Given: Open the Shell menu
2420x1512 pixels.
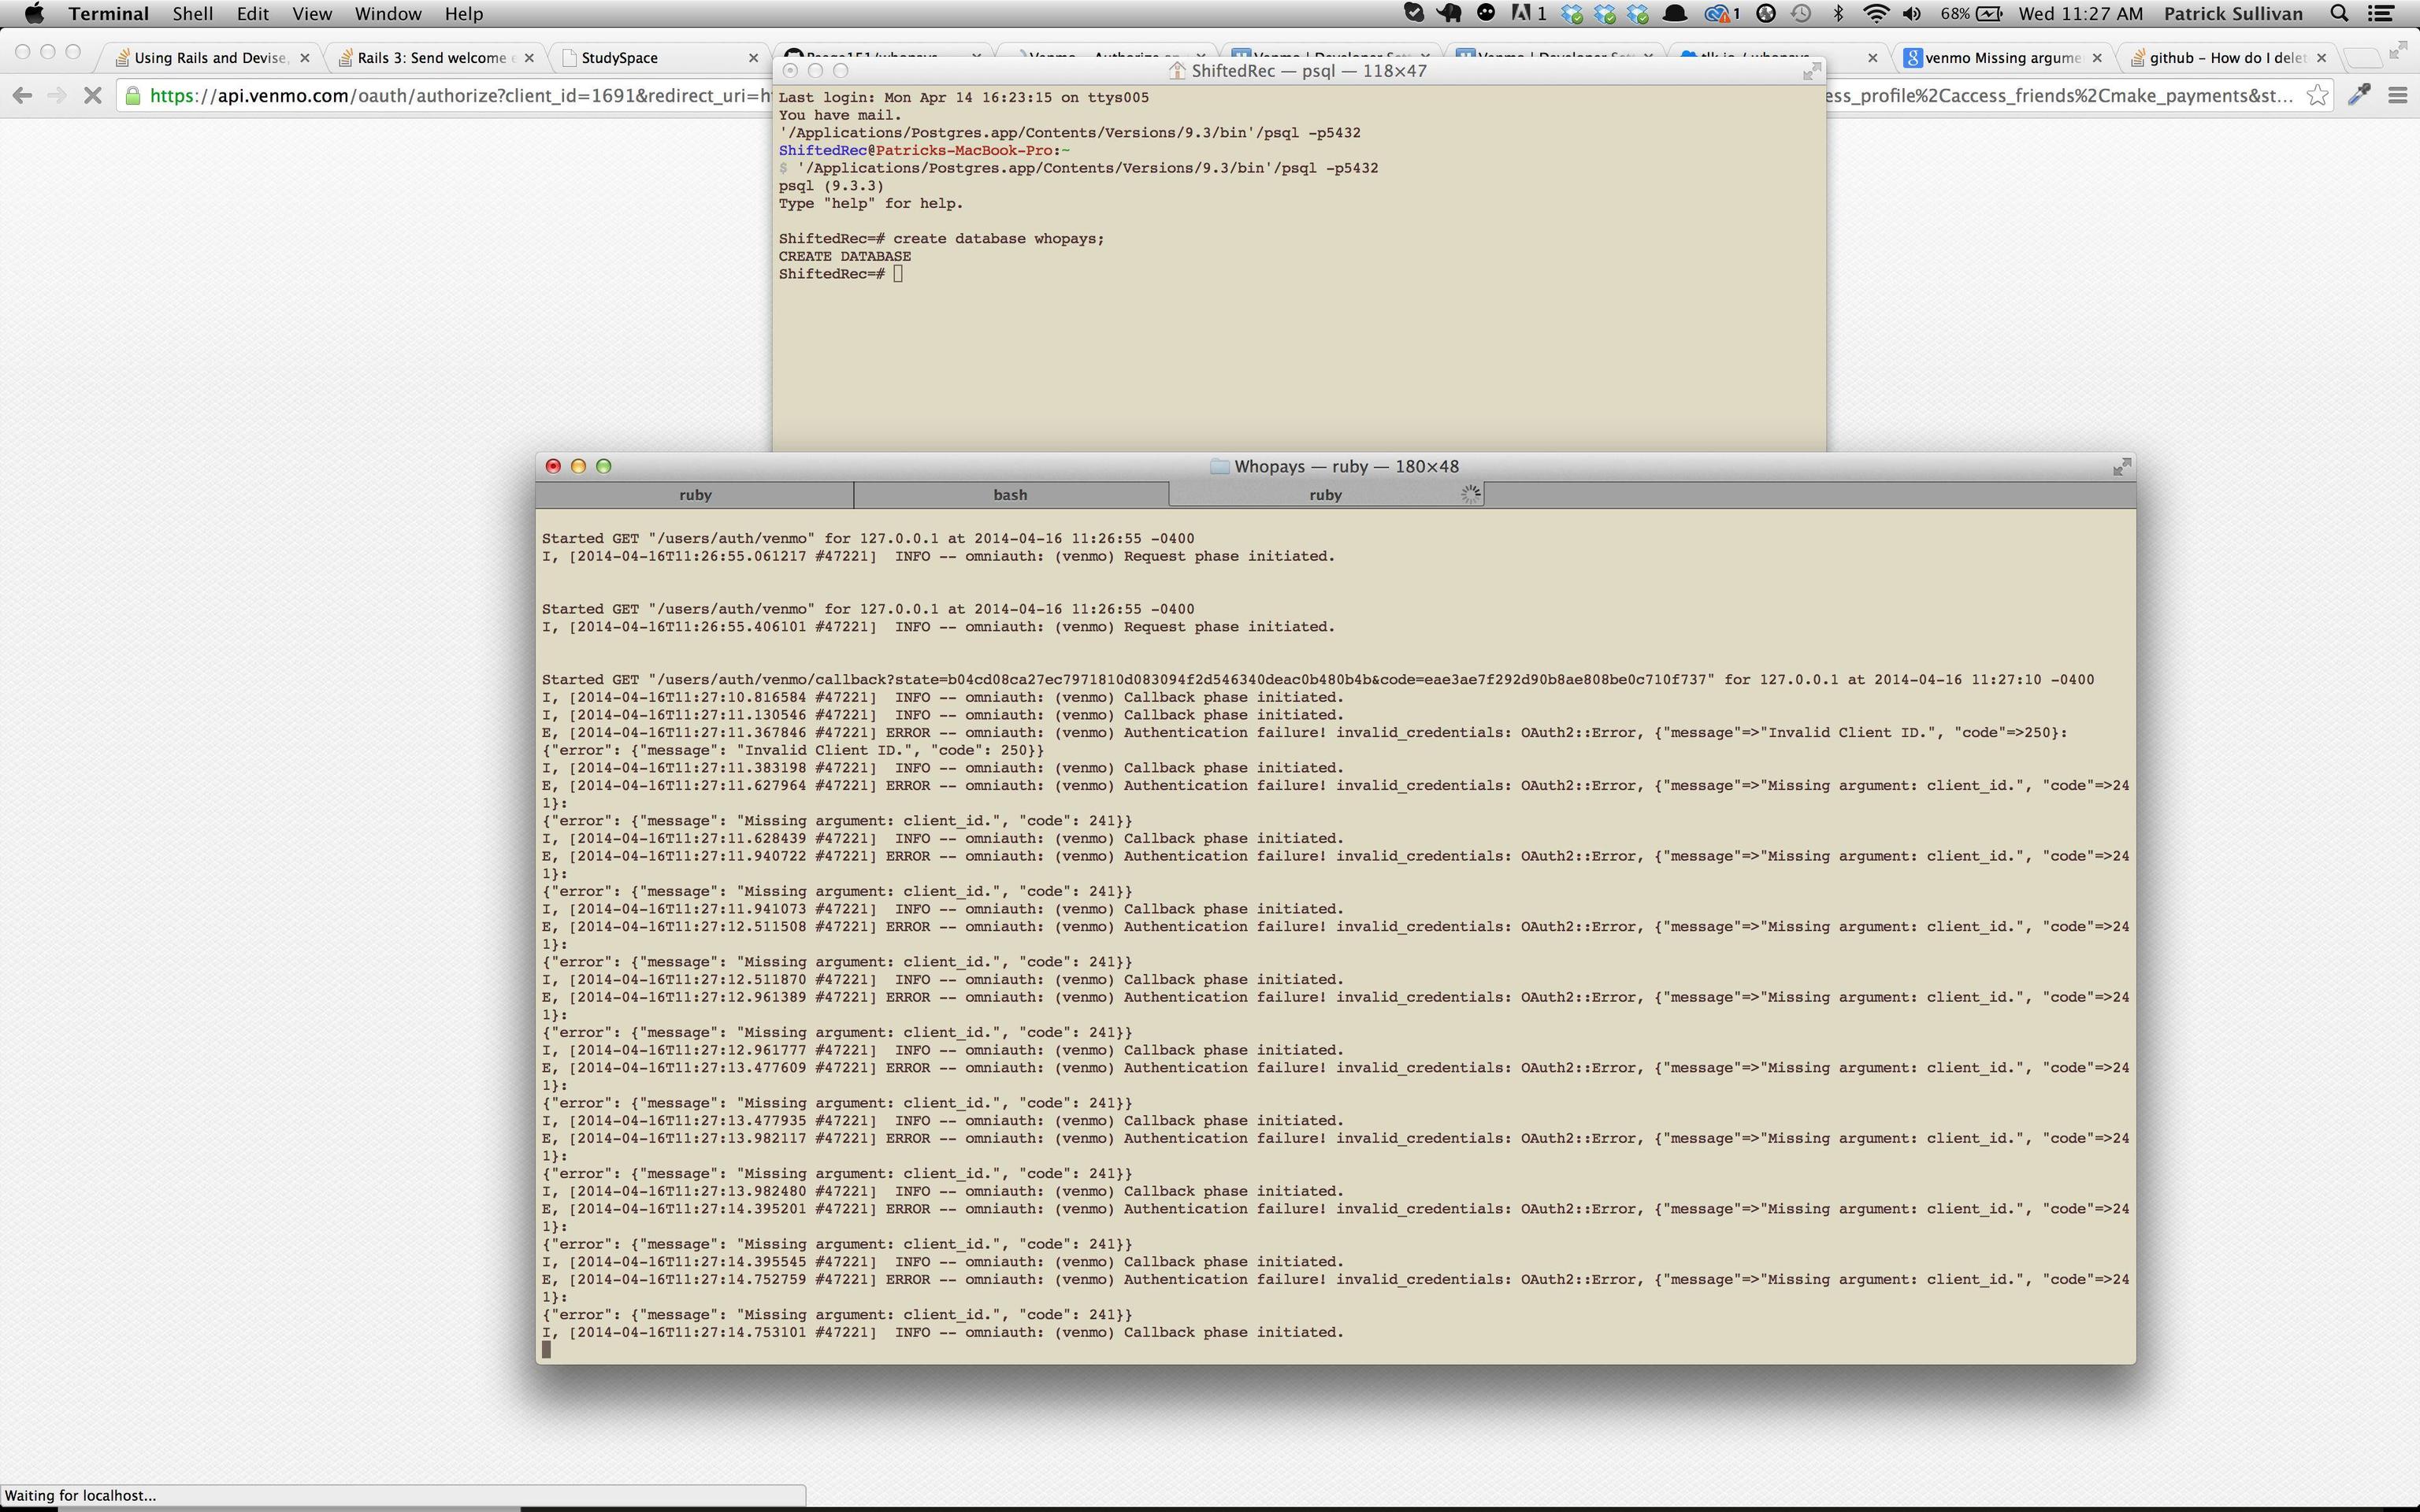Looking at the screenshot, I should [192, 14].
